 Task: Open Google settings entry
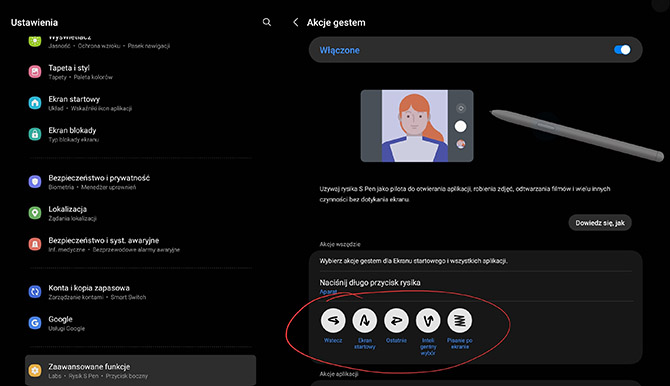[x=140, y=323]
